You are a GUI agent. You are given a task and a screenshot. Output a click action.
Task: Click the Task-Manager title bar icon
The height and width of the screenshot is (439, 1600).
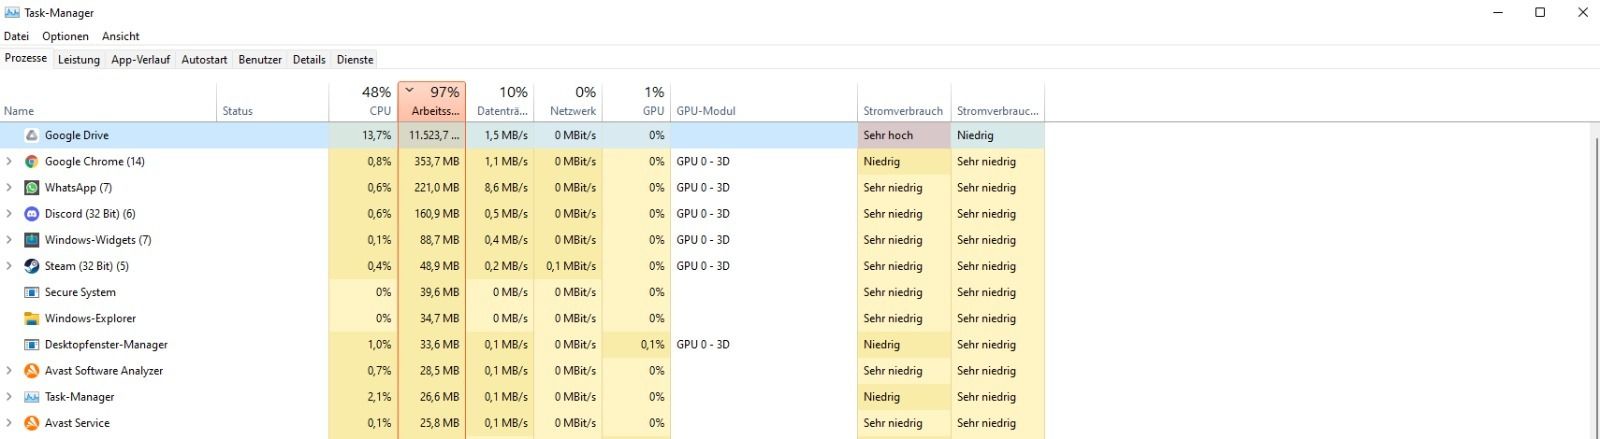click(x=12, y=13)
